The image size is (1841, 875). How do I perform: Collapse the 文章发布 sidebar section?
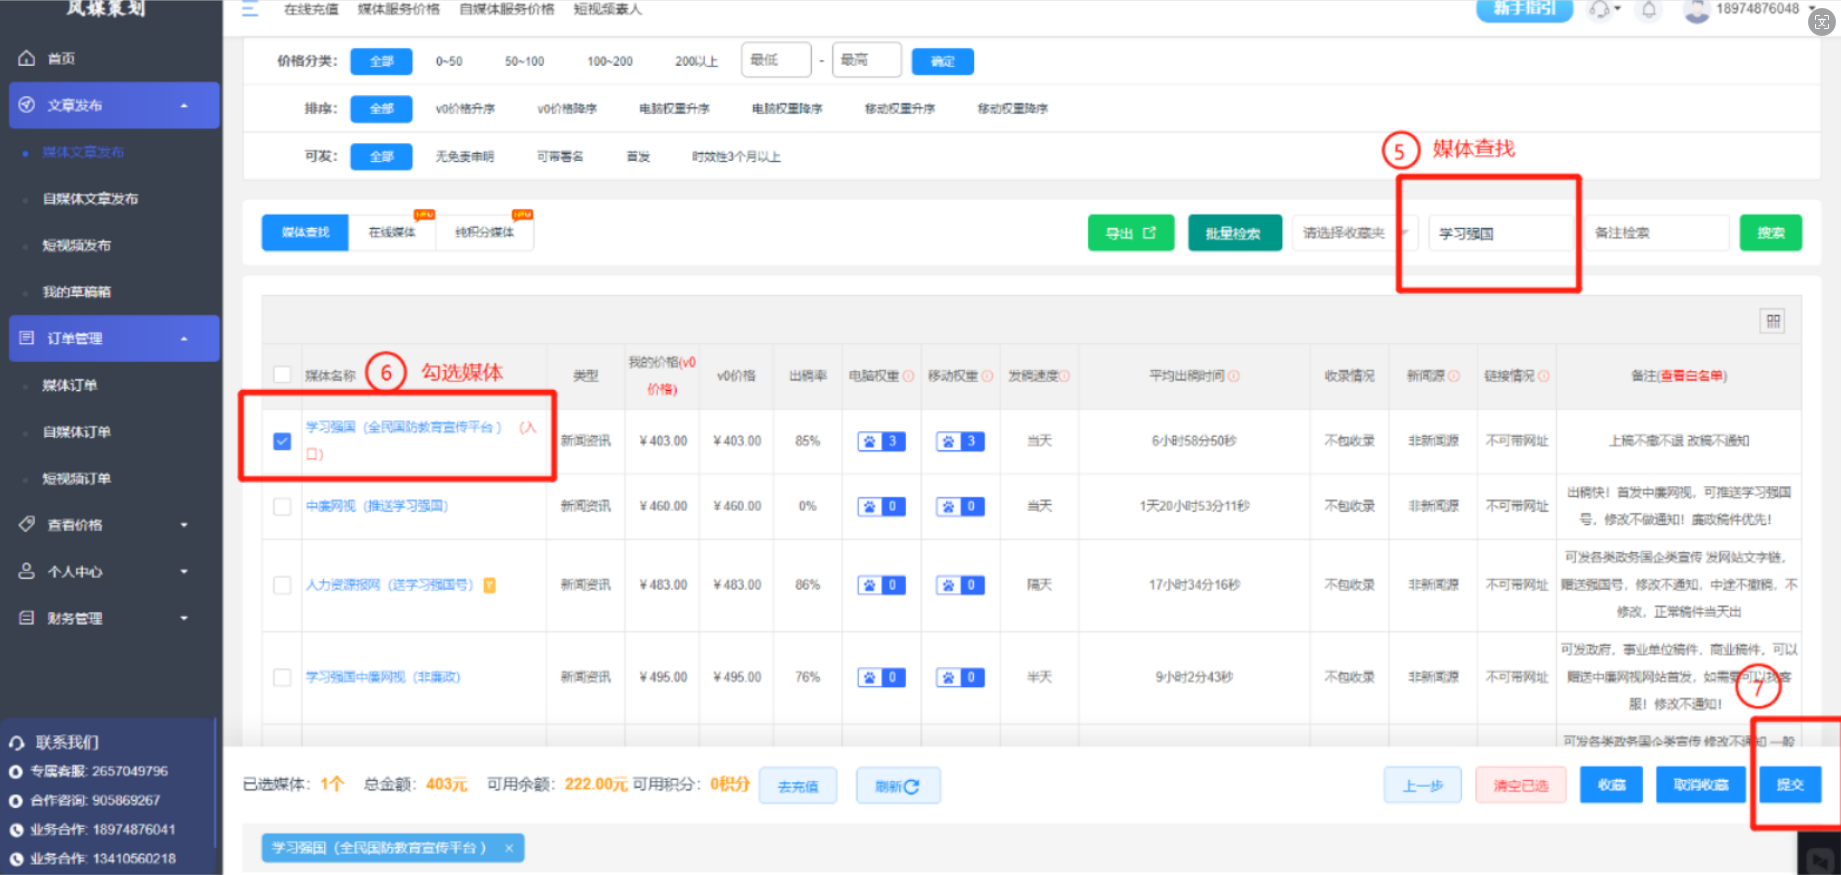114,105
